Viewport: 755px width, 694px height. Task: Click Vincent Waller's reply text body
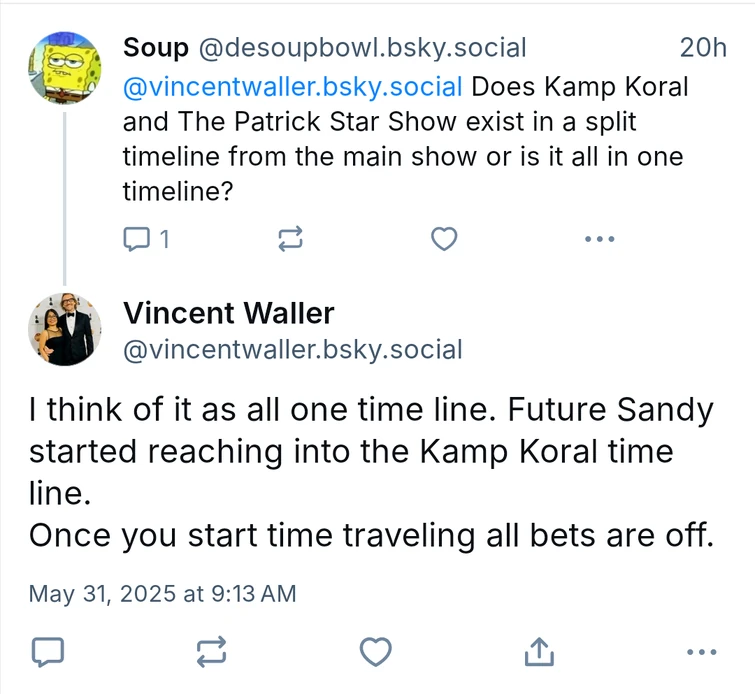(370, 472)
